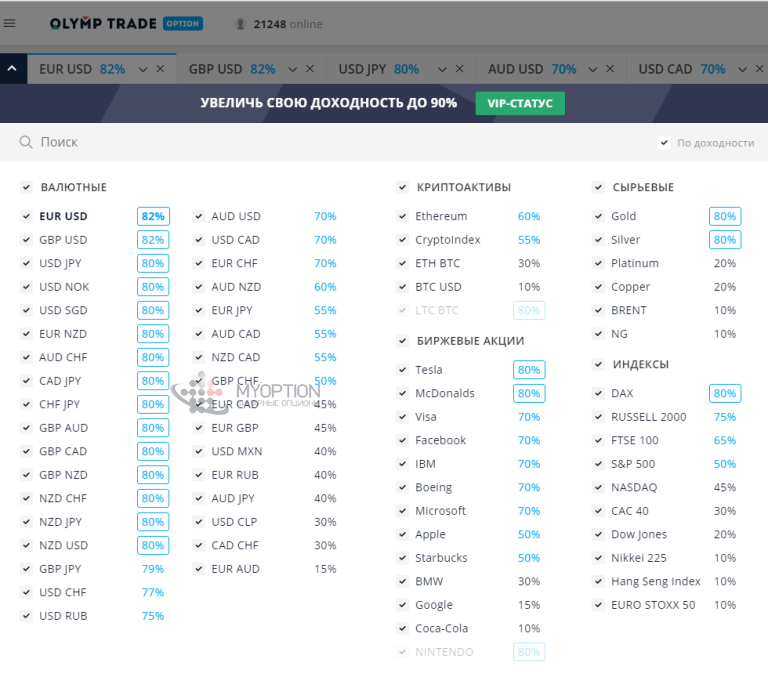Collapse the asset panel with up chevron

tap(13, 69)
